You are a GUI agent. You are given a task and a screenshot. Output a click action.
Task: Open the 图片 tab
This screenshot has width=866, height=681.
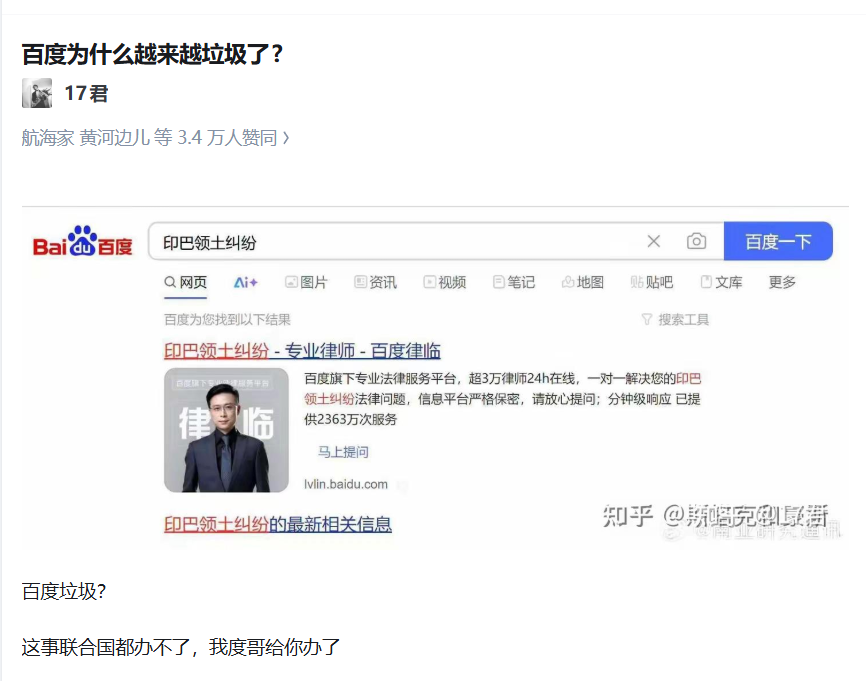[306, 282]
